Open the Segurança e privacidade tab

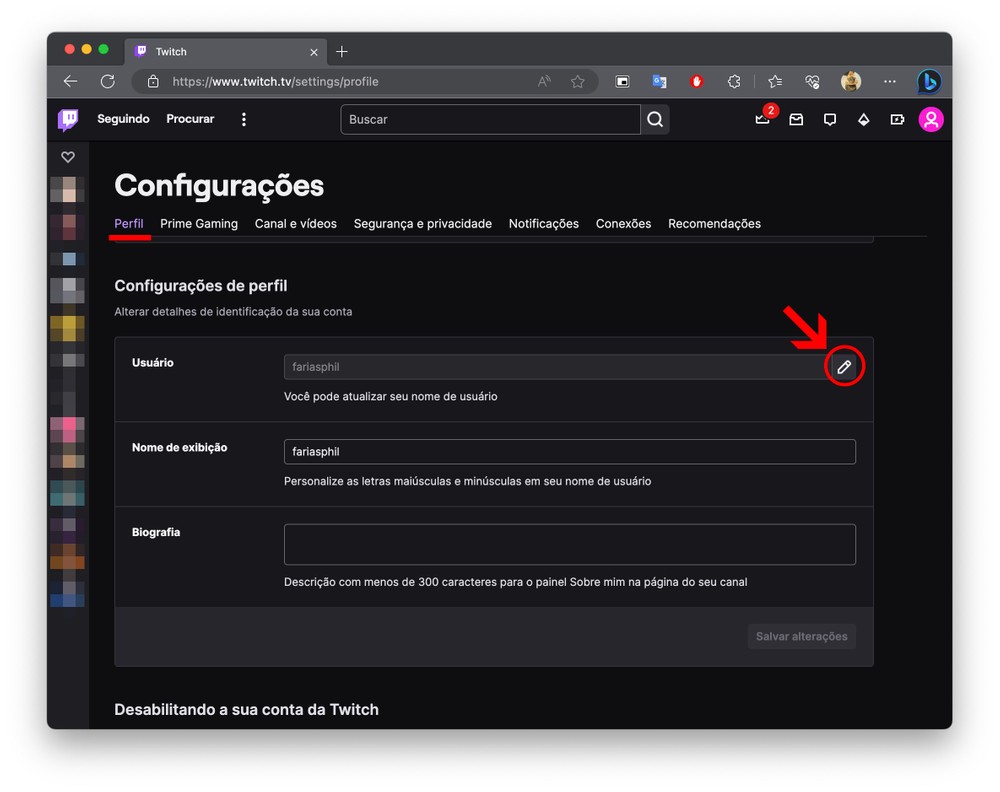(x=422, y=224)
